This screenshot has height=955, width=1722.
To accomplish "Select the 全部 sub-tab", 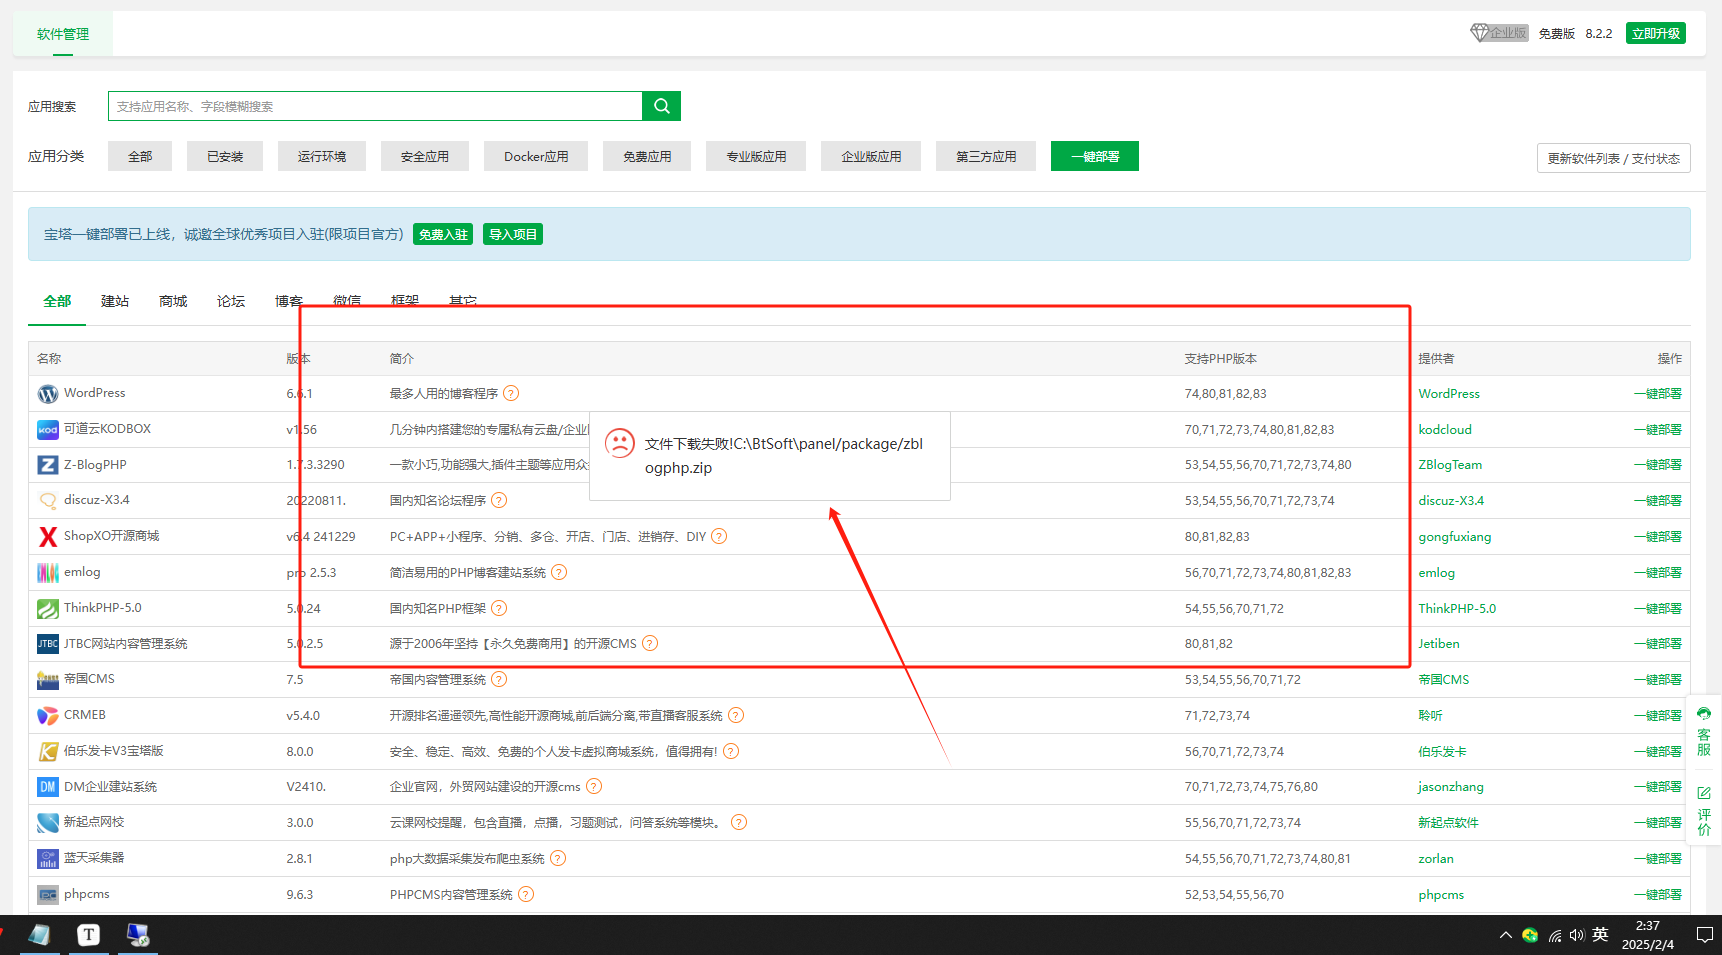I will point(57,301).
